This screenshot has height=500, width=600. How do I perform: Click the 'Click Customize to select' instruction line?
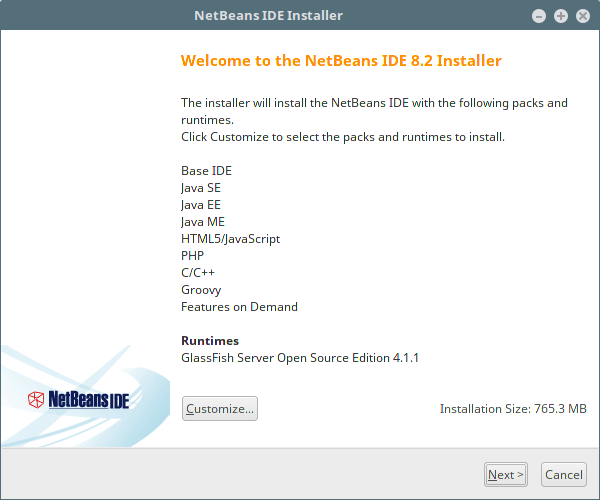[x=343, y=137]
